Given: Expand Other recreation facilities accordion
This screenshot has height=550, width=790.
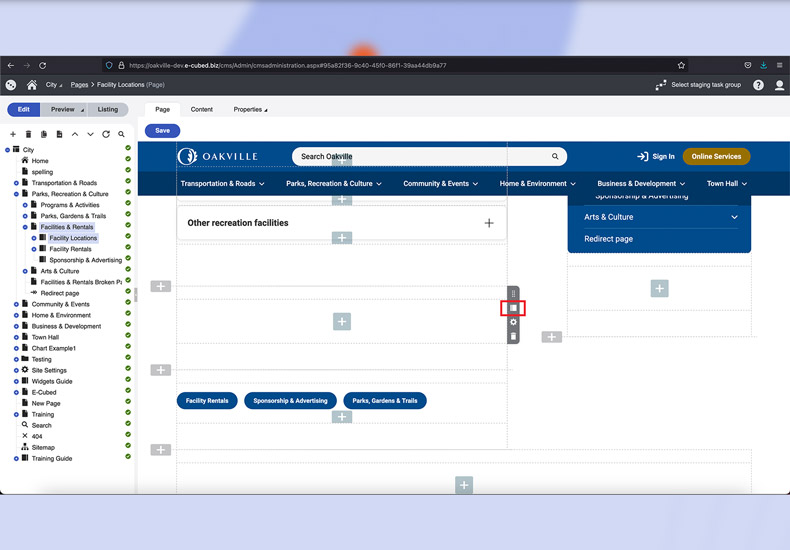Looking at the screenshot, I should [488, 223].
